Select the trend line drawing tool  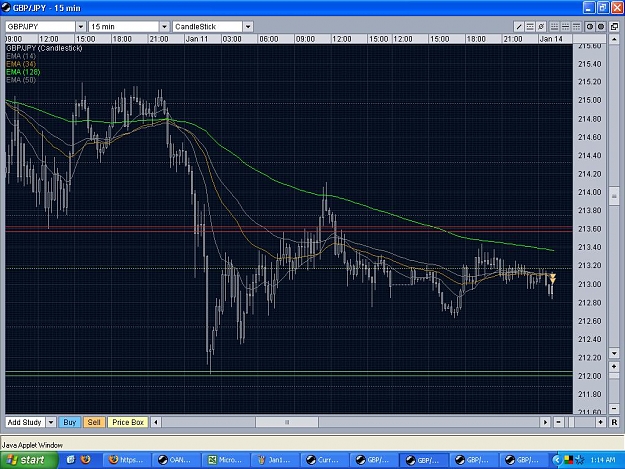coord(519,27)
